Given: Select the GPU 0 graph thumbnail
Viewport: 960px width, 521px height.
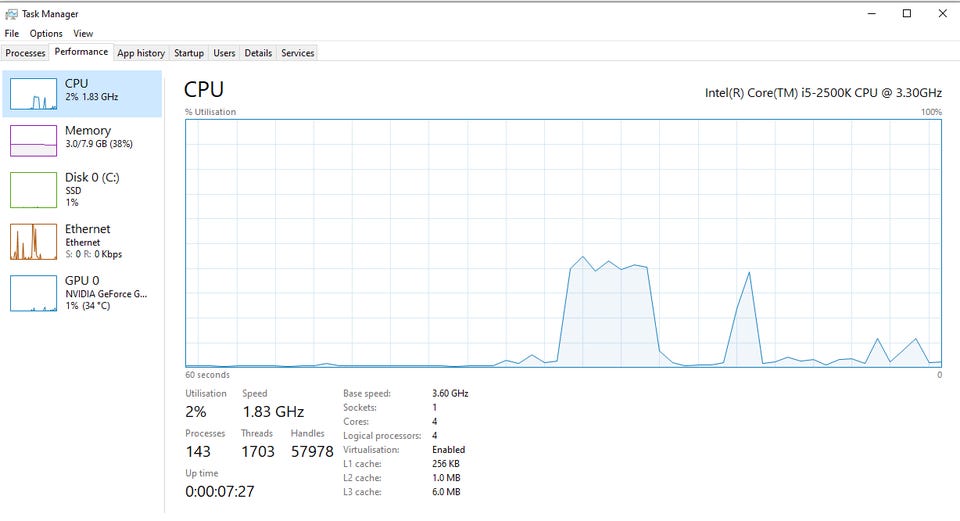Looking at the screenshot, I should (33, 293).
